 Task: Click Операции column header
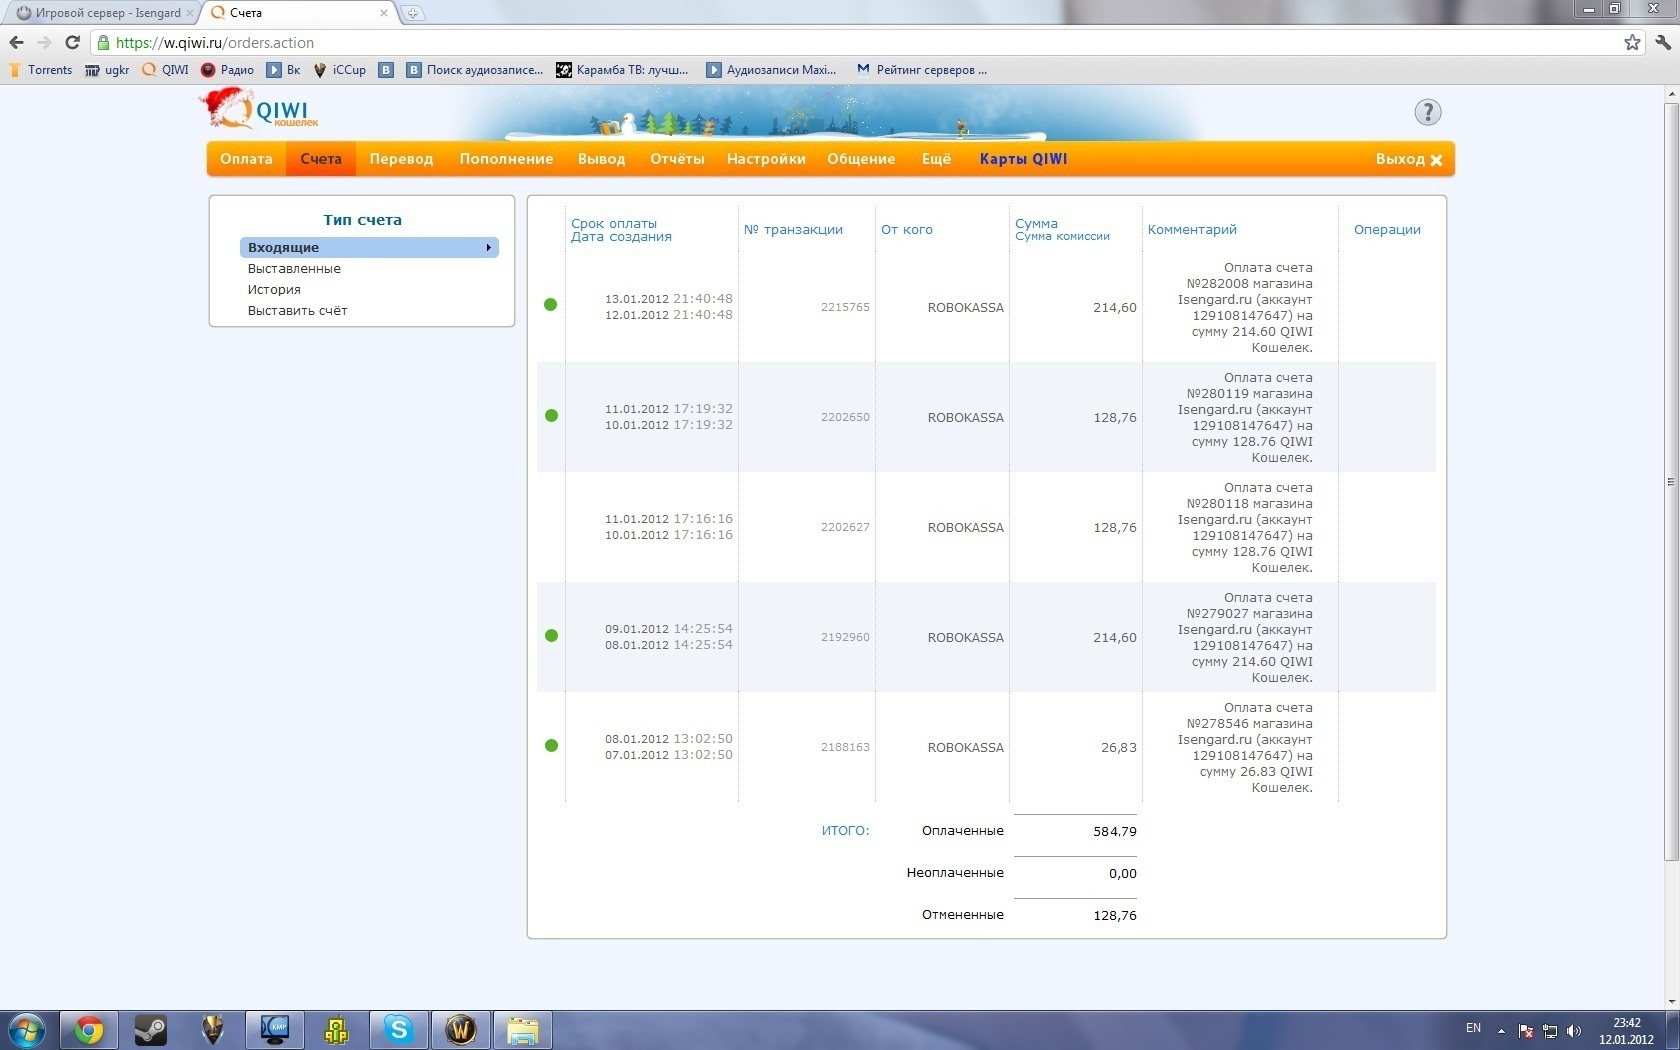[x=1387, y=229]
